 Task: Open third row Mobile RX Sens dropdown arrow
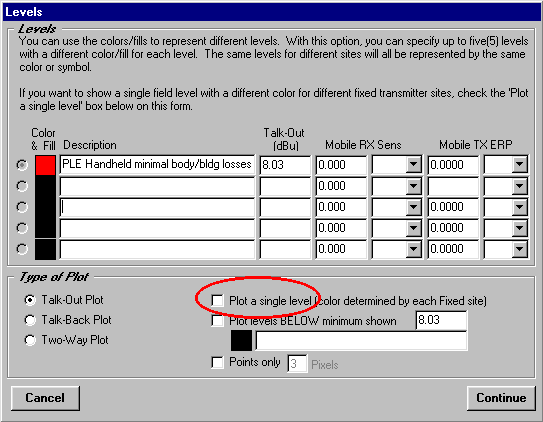pos(414,207)
